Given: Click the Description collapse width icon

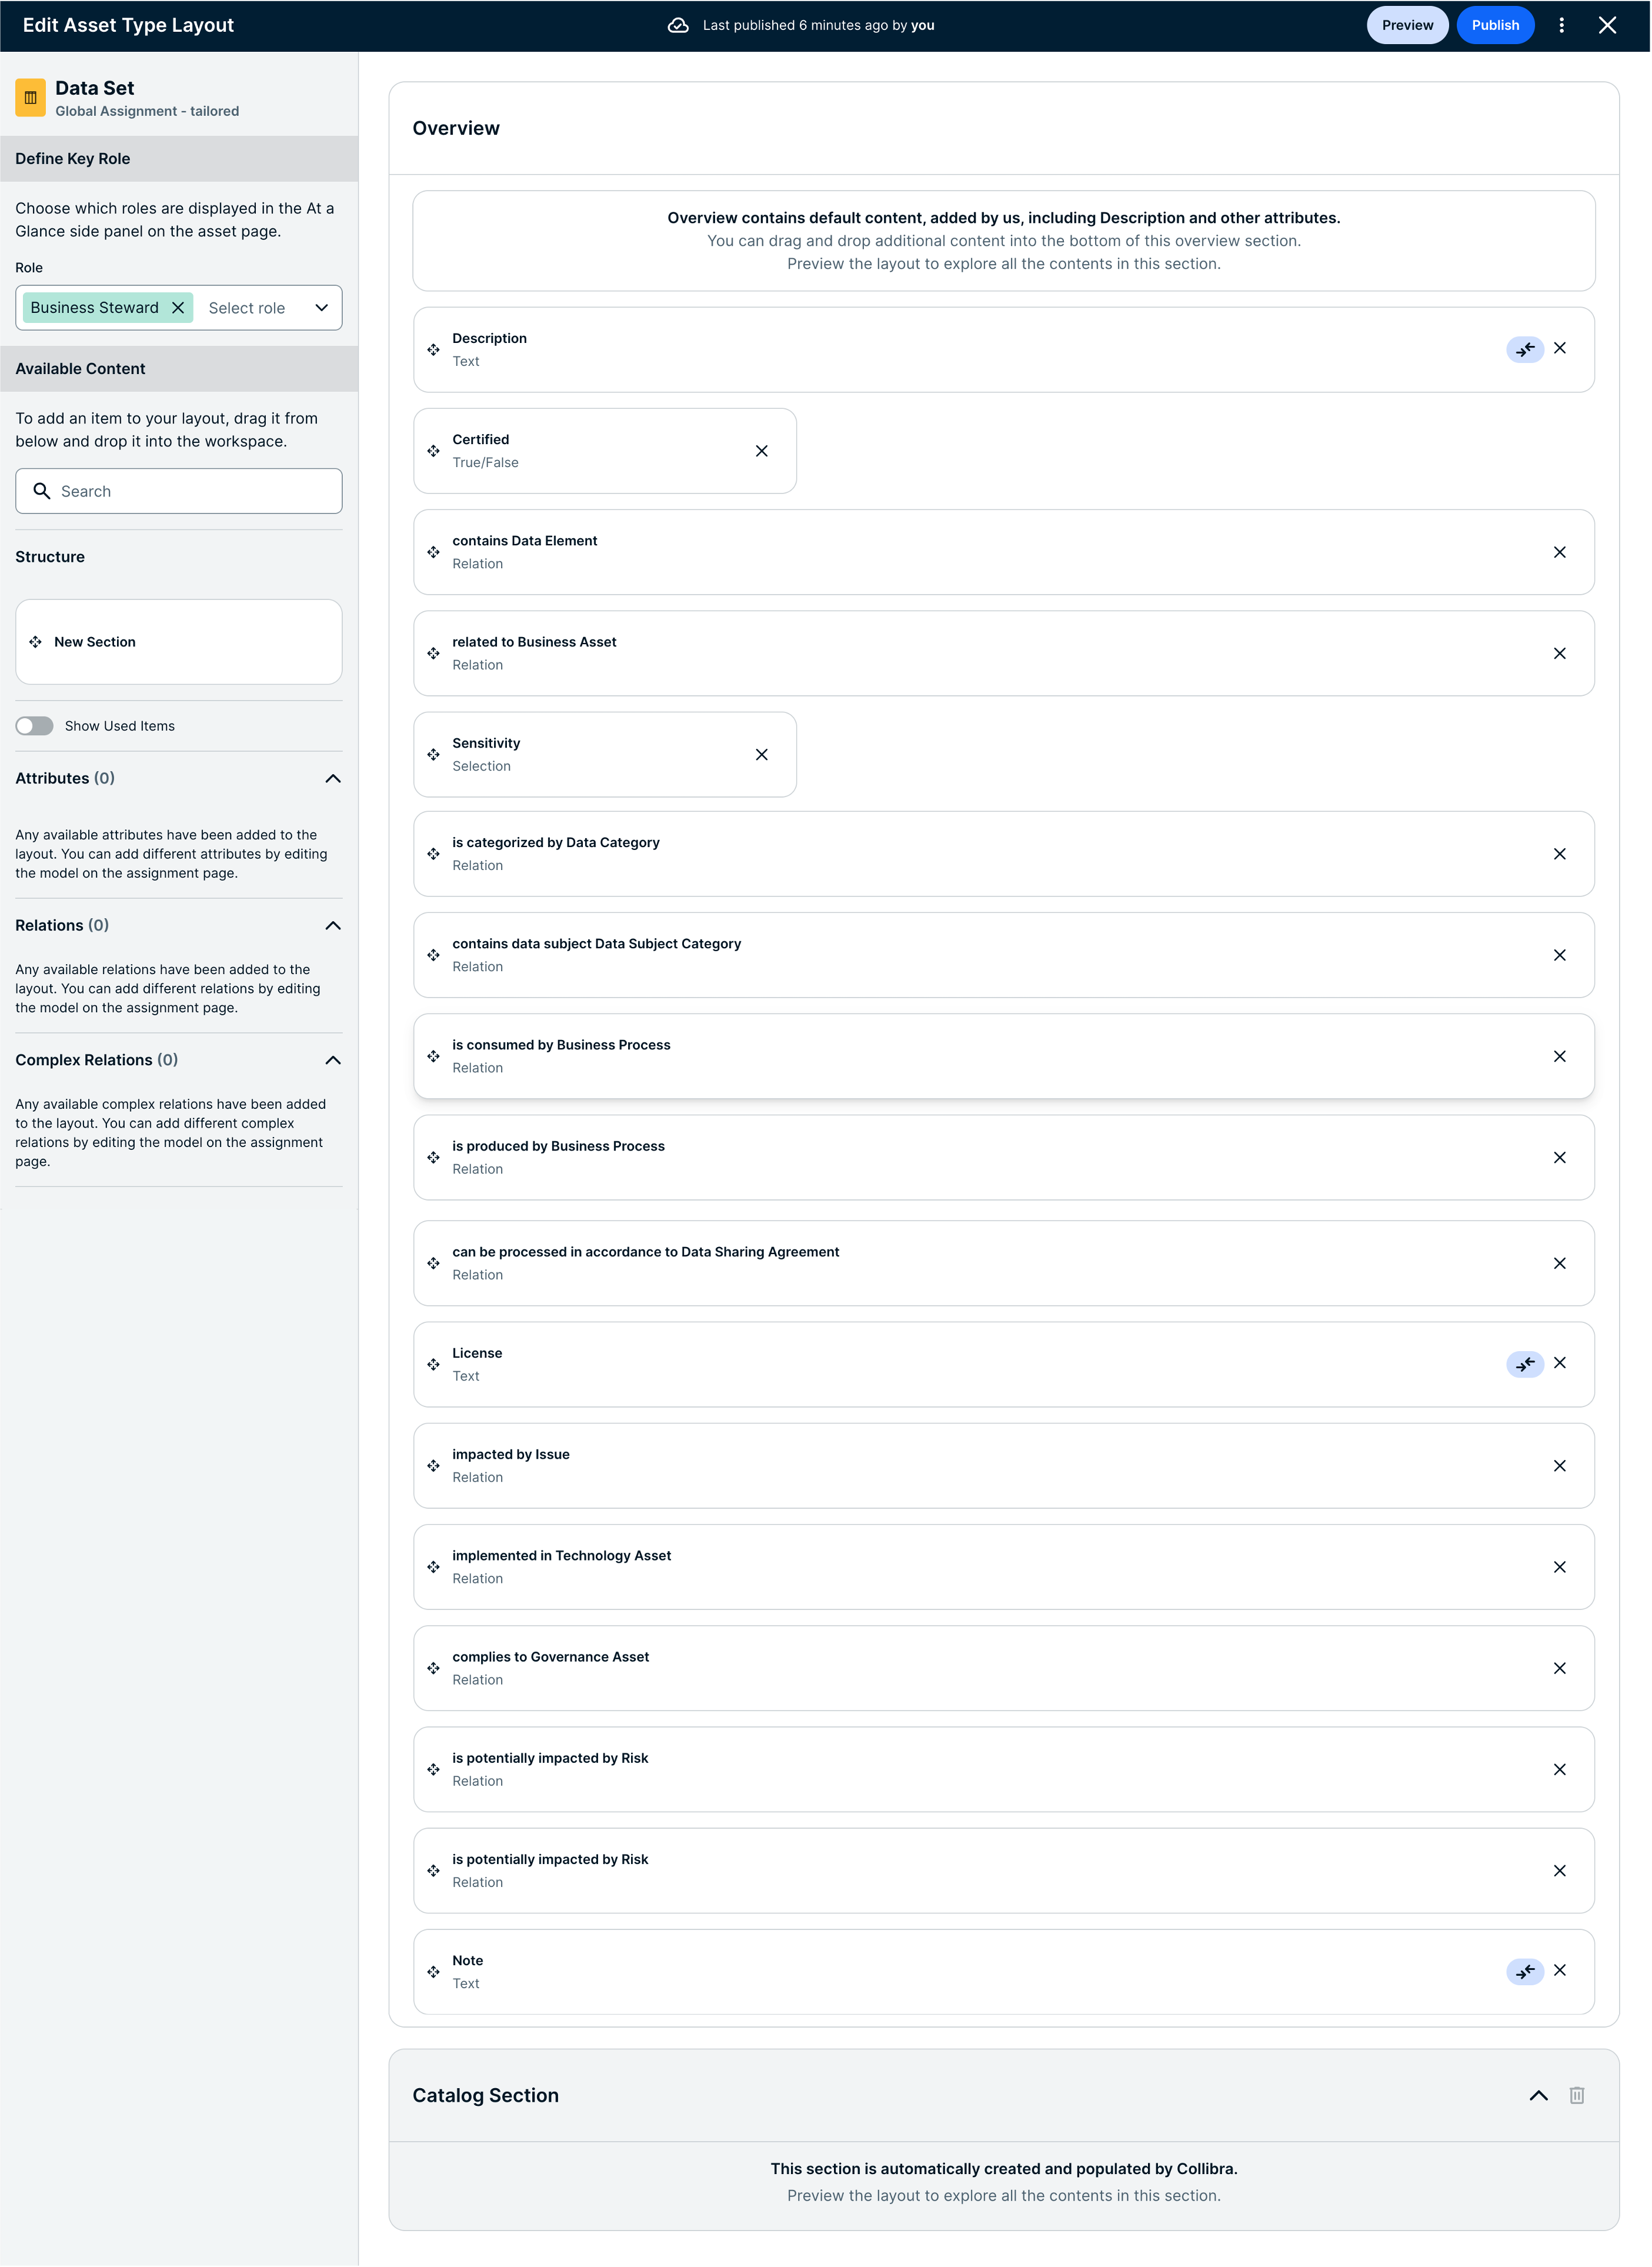Looking at the screenshot, I should point(1525,349).
